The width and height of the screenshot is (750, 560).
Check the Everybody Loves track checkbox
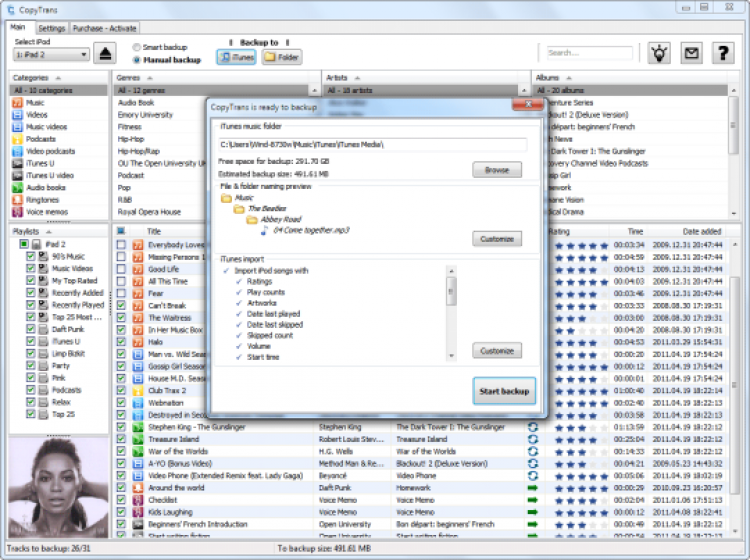tap(121, 245)
